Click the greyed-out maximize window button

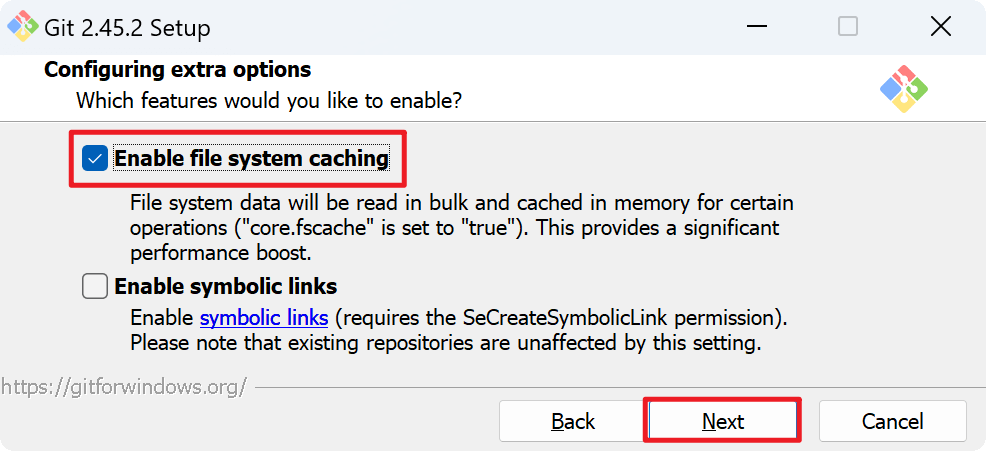[x=848, y=27]
